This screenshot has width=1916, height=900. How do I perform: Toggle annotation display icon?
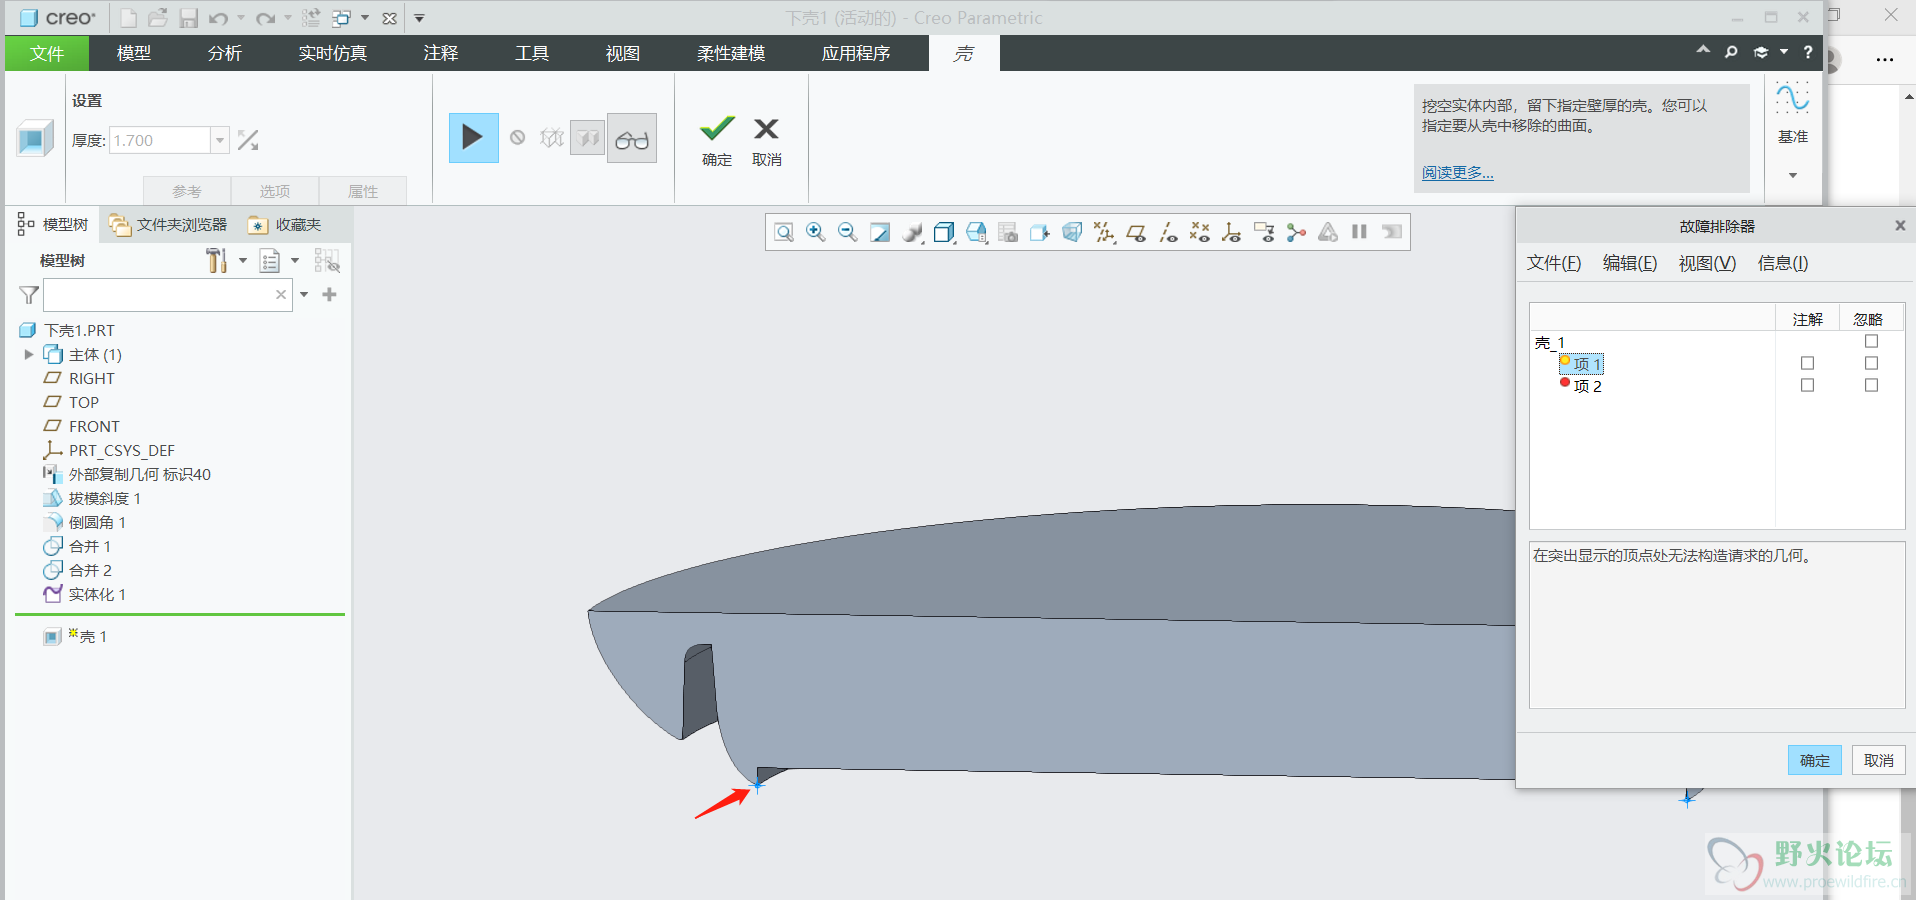coord(1264,232)
